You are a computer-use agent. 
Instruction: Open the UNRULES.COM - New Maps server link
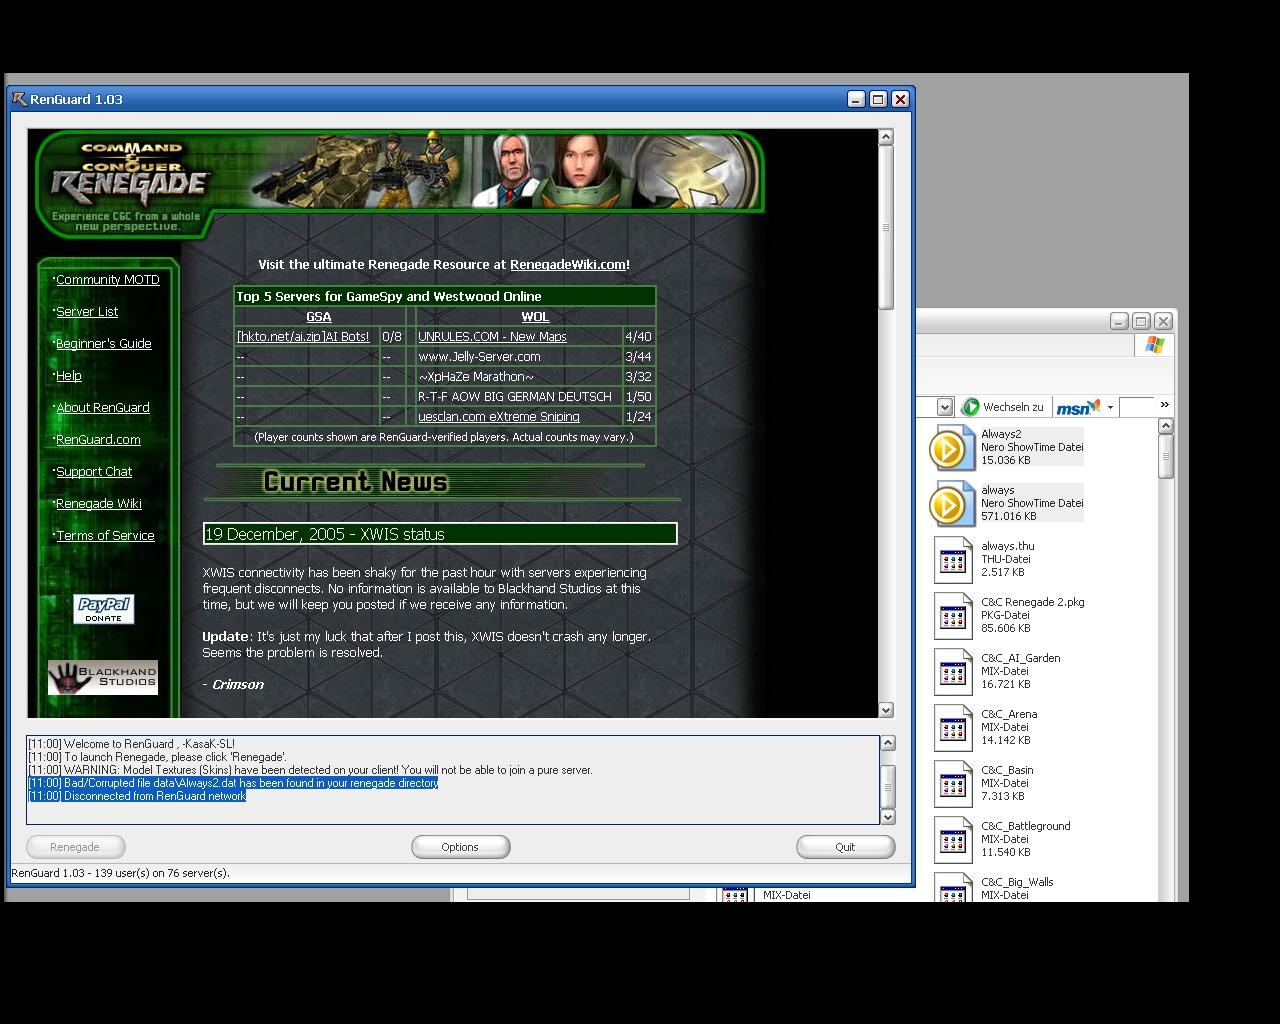tap(492, 337)
